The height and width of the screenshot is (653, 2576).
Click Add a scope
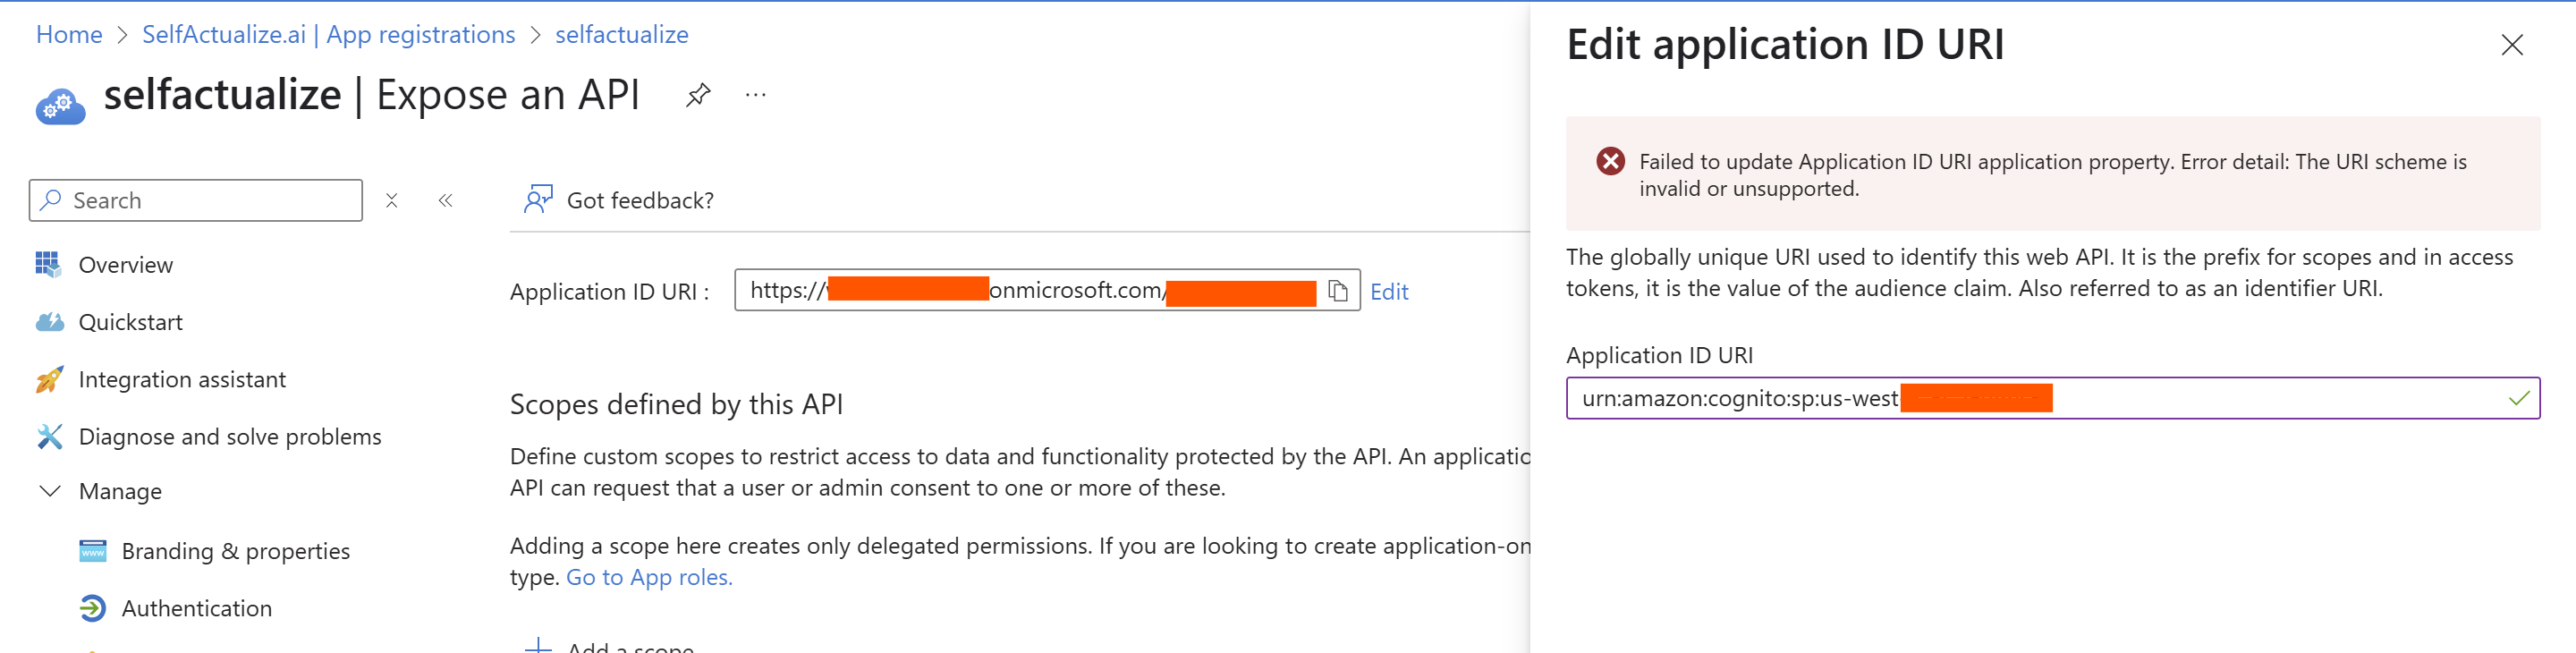tap(610, 647)
